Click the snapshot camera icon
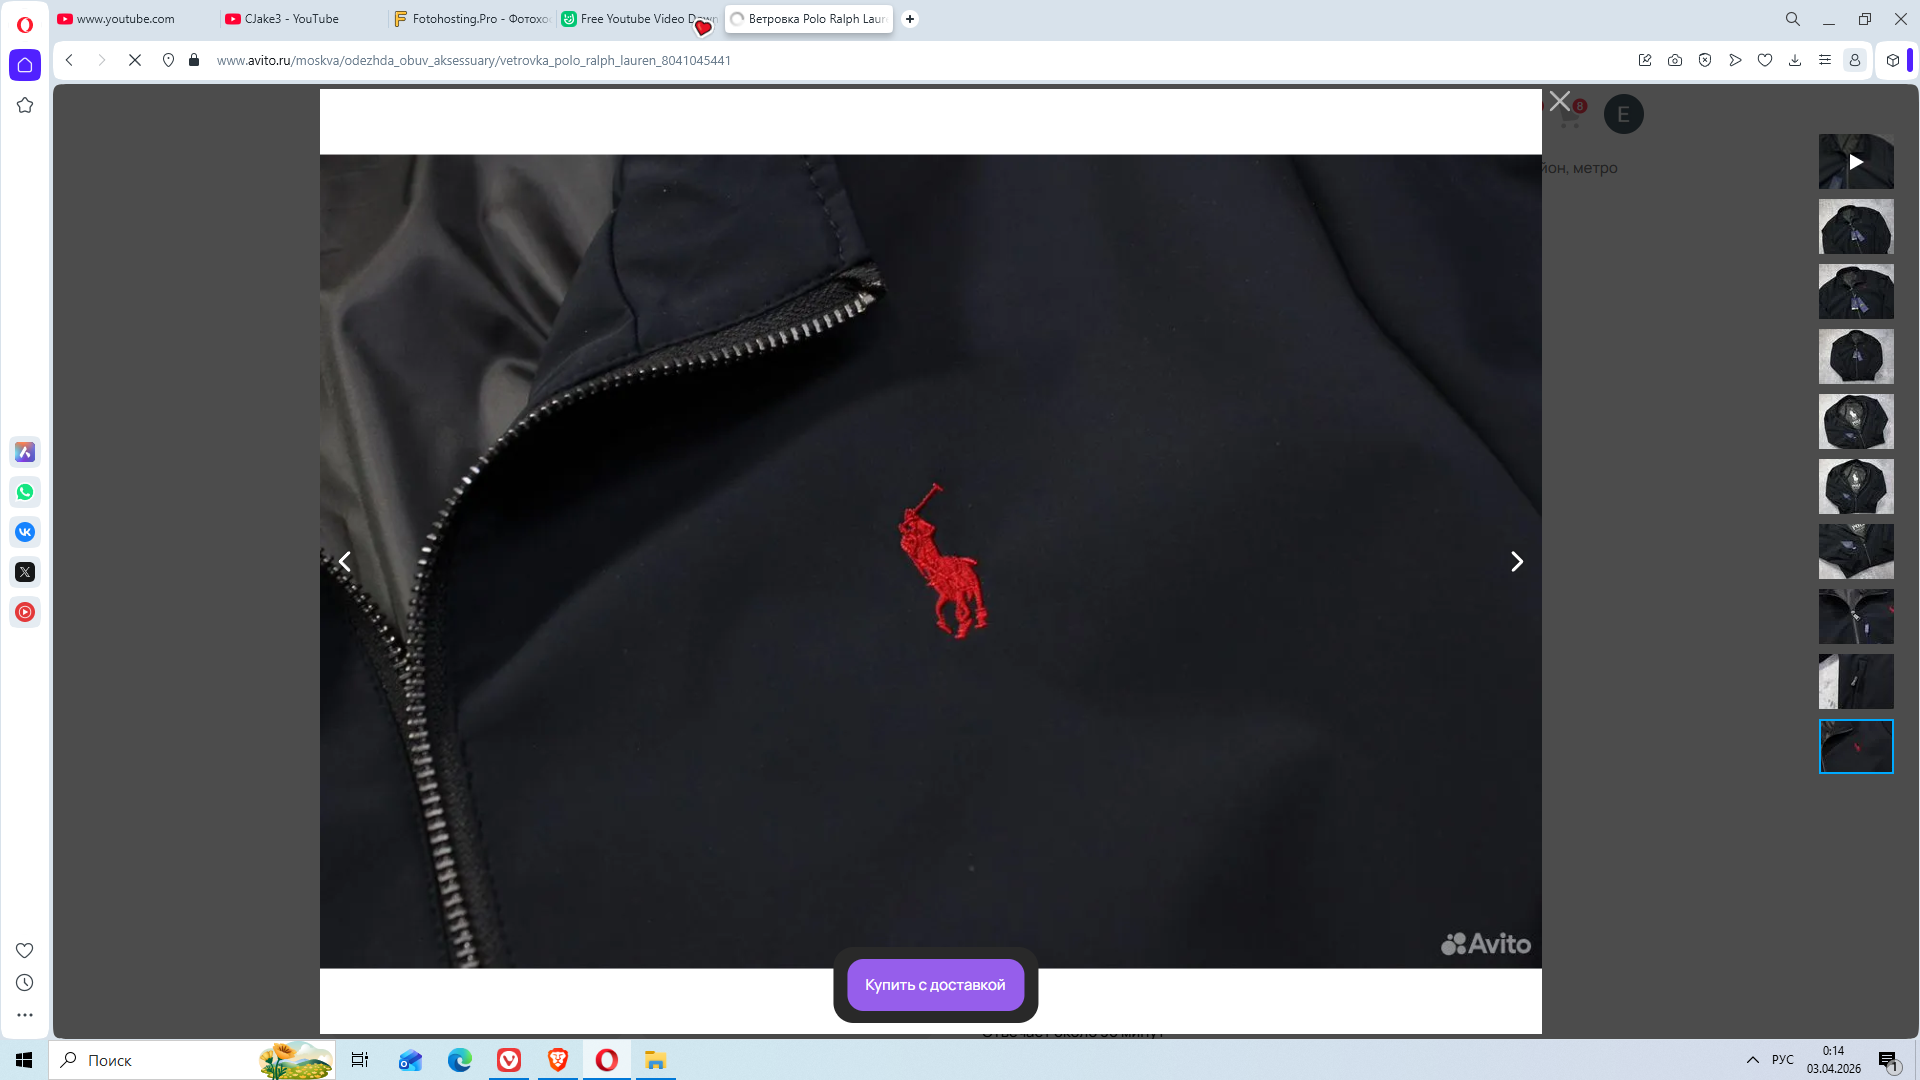The image size is (1920, 1080). [1675, 60]
